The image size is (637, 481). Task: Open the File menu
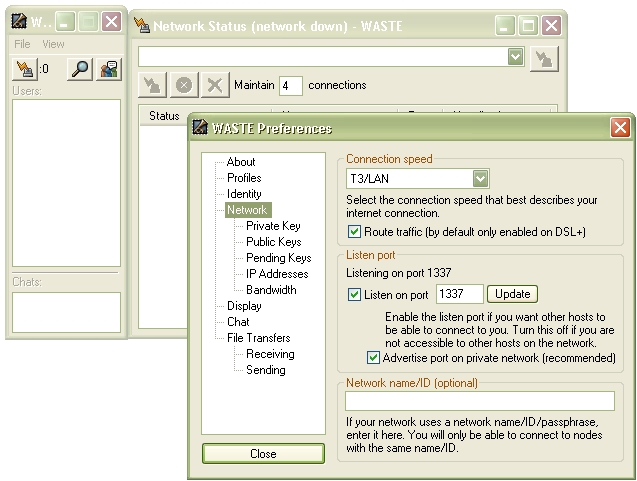[22, 44]
